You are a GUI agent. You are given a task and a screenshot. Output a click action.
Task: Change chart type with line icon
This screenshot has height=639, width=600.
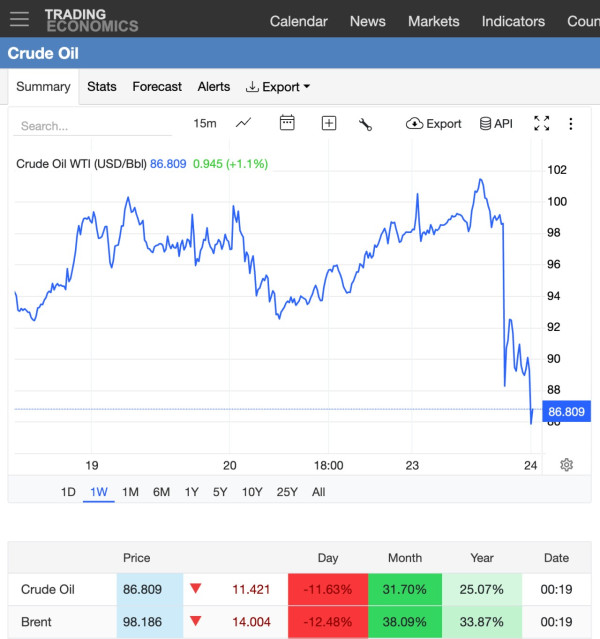243,123
